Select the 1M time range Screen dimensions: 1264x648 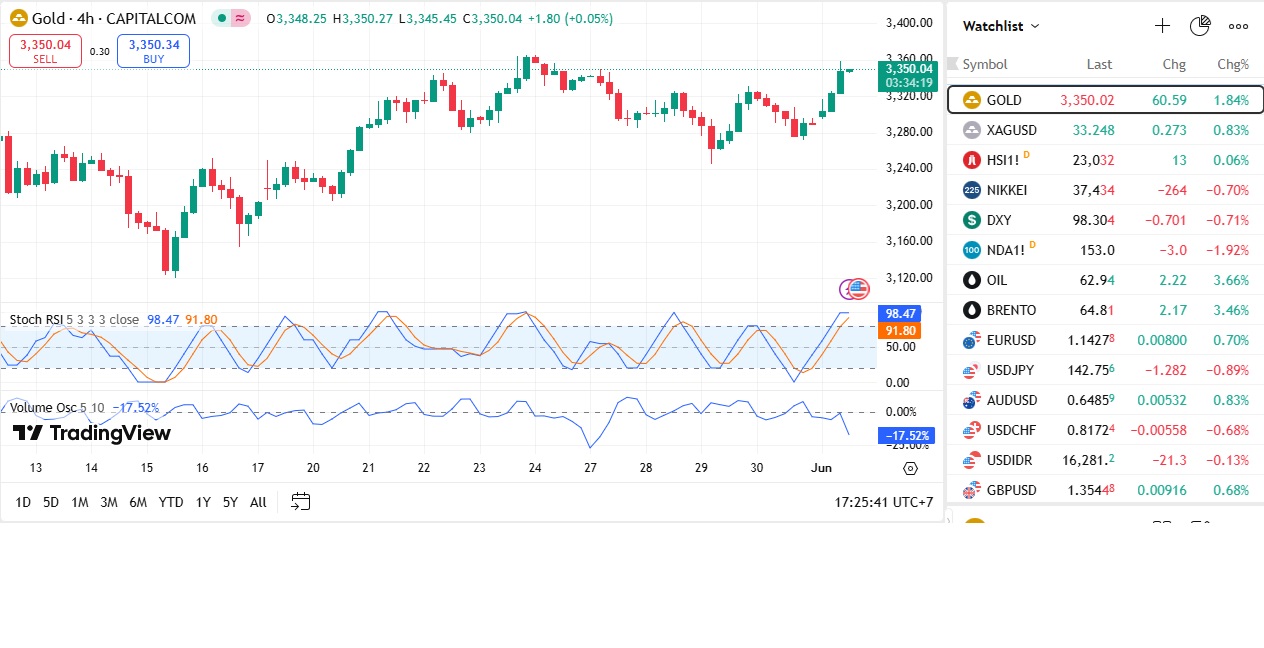pyautogui.click(x=80, y=502)
